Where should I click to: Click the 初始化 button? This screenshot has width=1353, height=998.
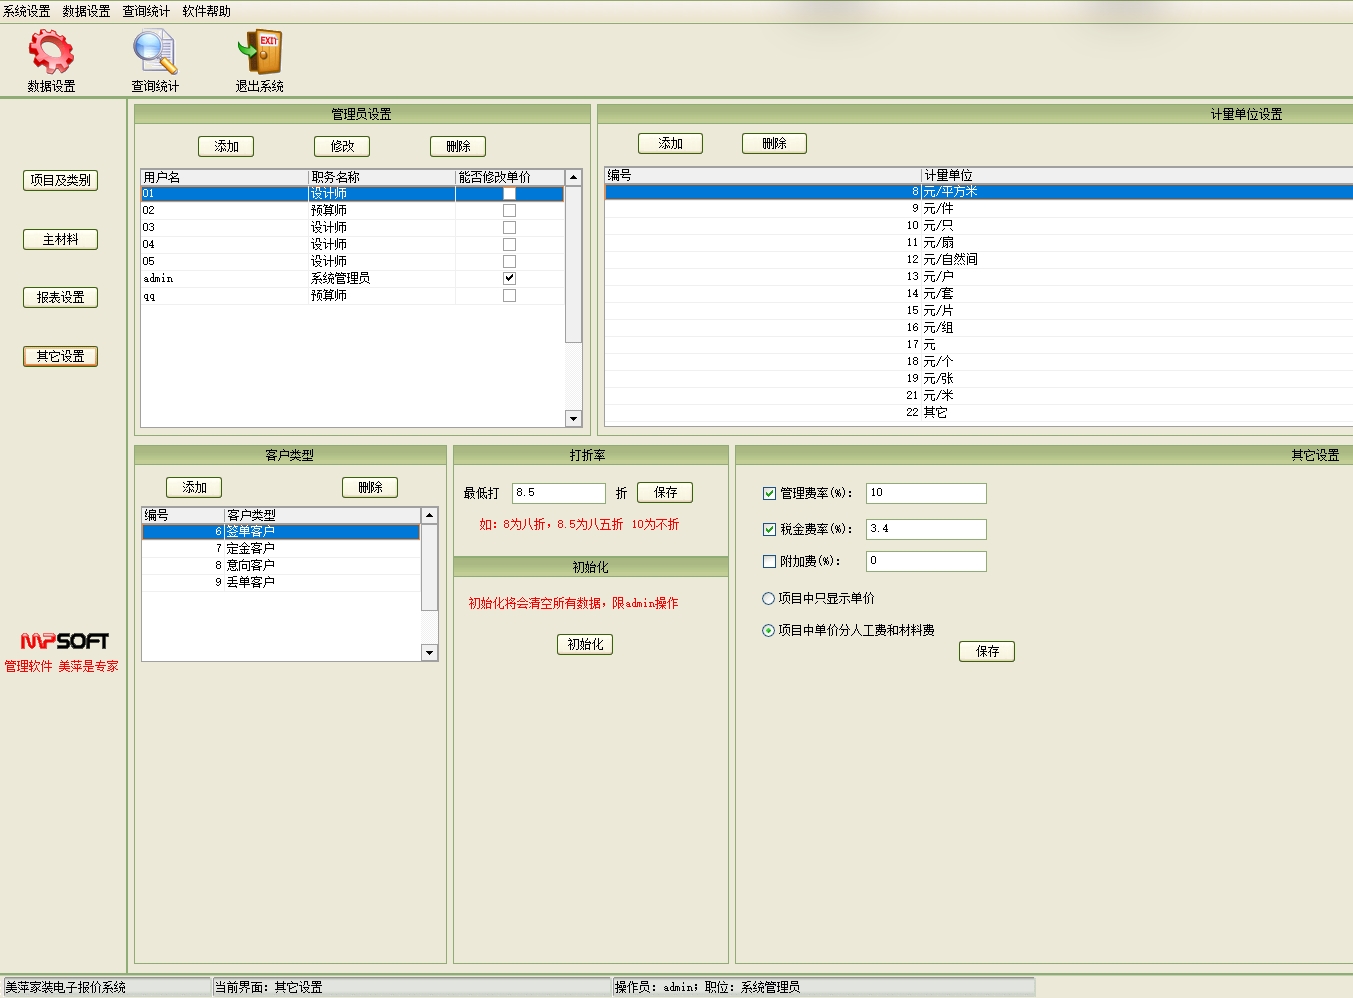pos(585,645)
